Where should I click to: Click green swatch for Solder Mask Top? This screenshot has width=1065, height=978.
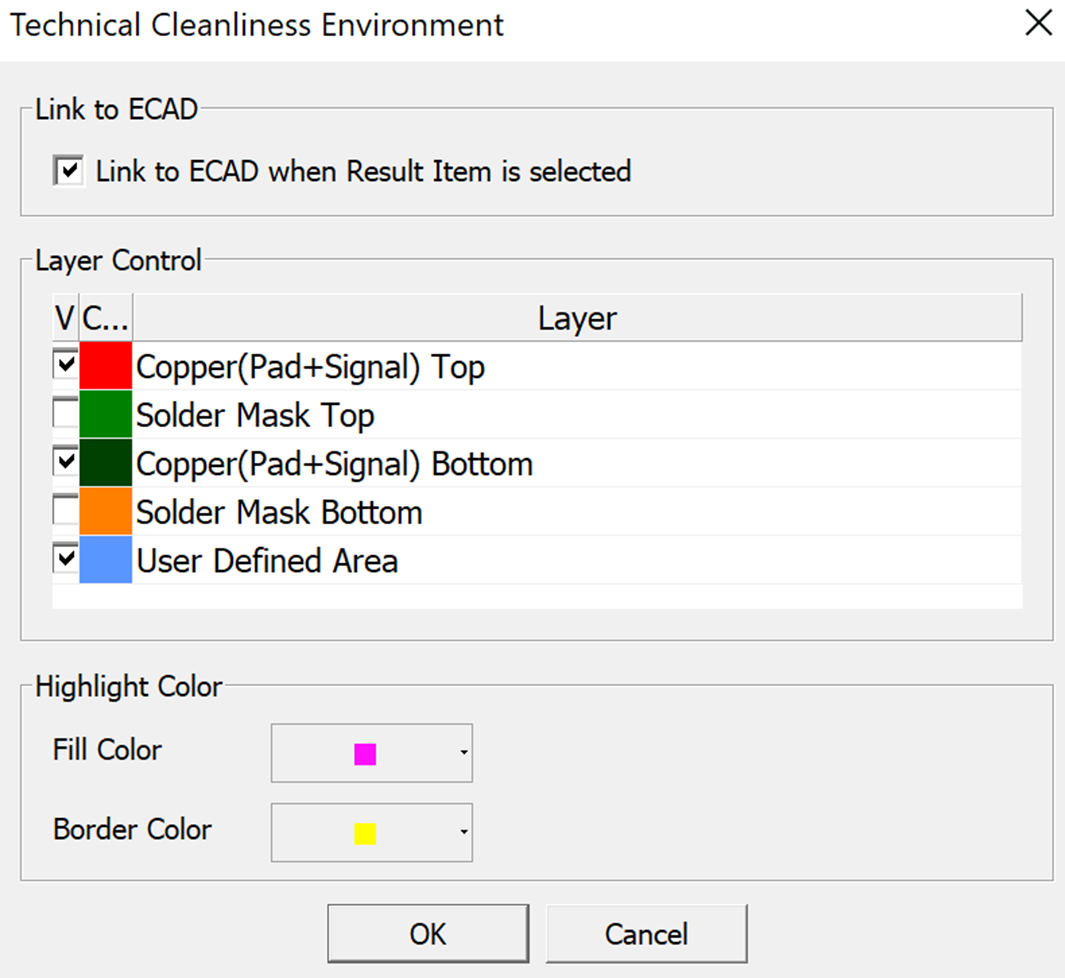(x=106, y=414)
